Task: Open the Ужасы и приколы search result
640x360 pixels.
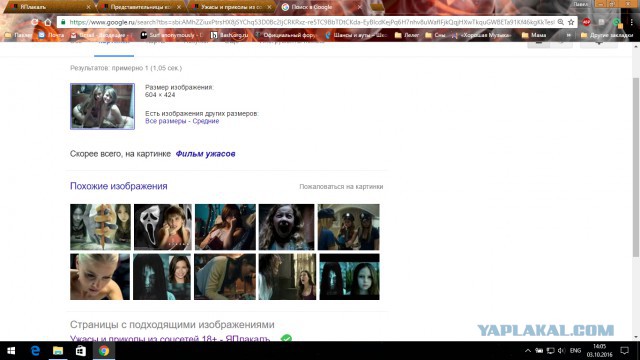Action: coord(170,338)
